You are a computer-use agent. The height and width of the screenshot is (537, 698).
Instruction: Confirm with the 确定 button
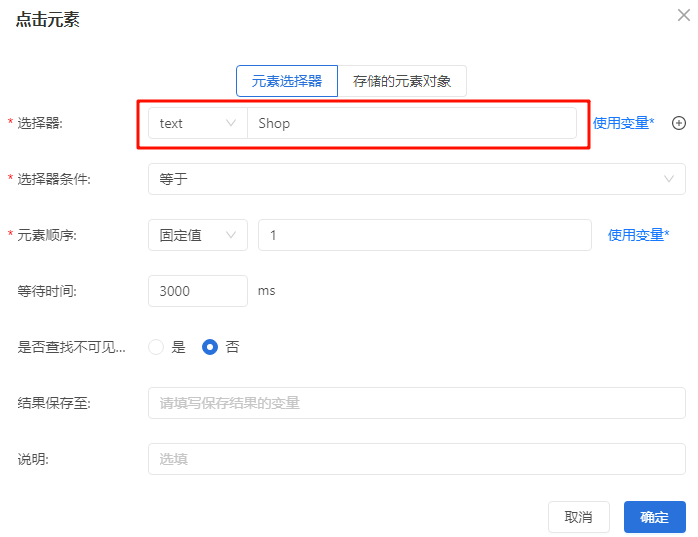coord(654,517)
